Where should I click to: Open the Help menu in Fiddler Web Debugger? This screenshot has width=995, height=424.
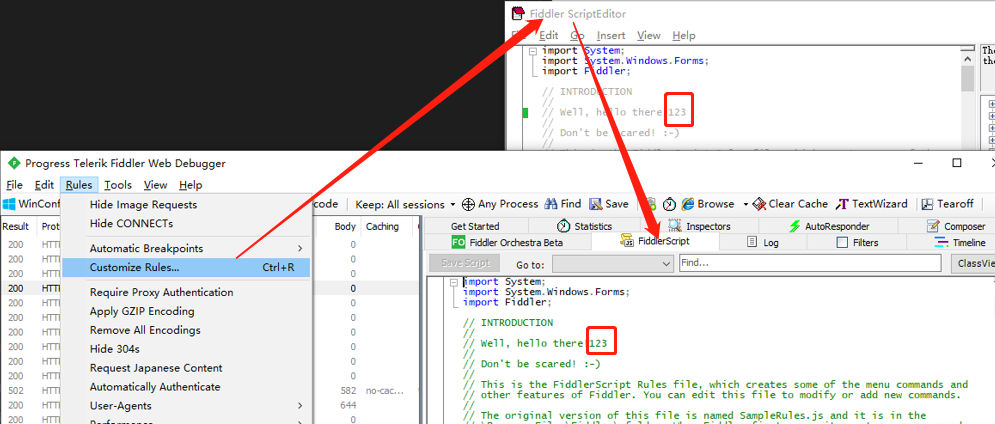(190, 185)
